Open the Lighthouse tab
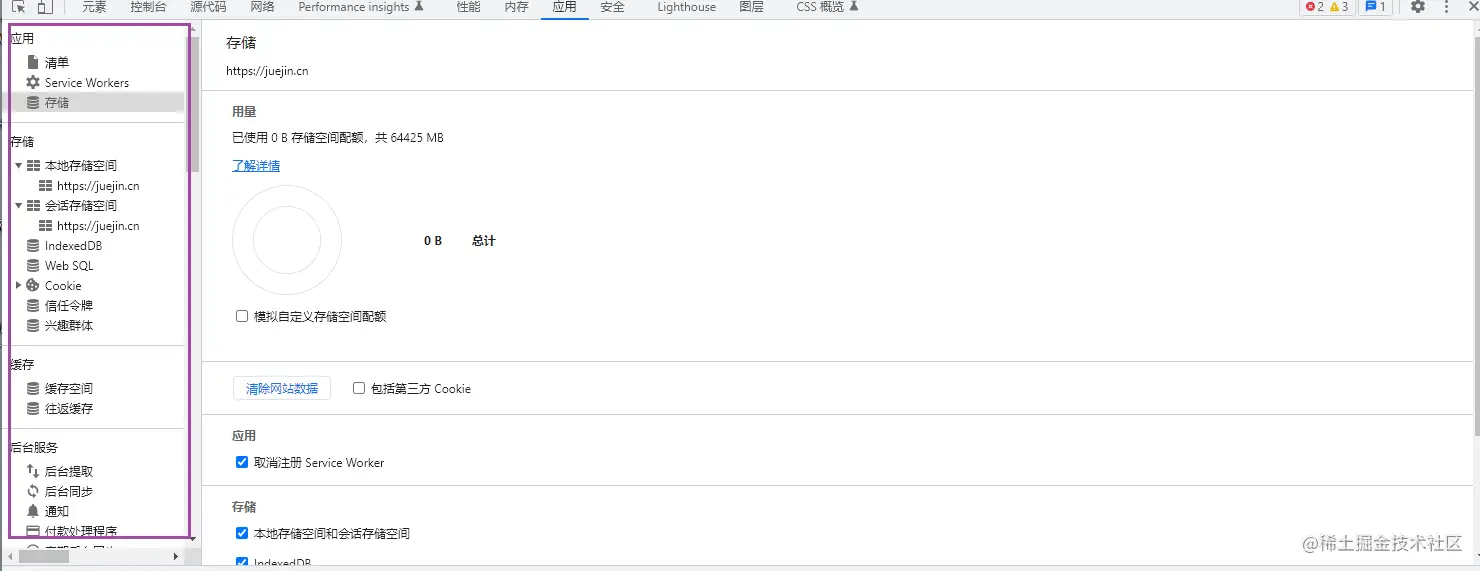This screenshot has width=1480, height=571. [x=686, y=7]
